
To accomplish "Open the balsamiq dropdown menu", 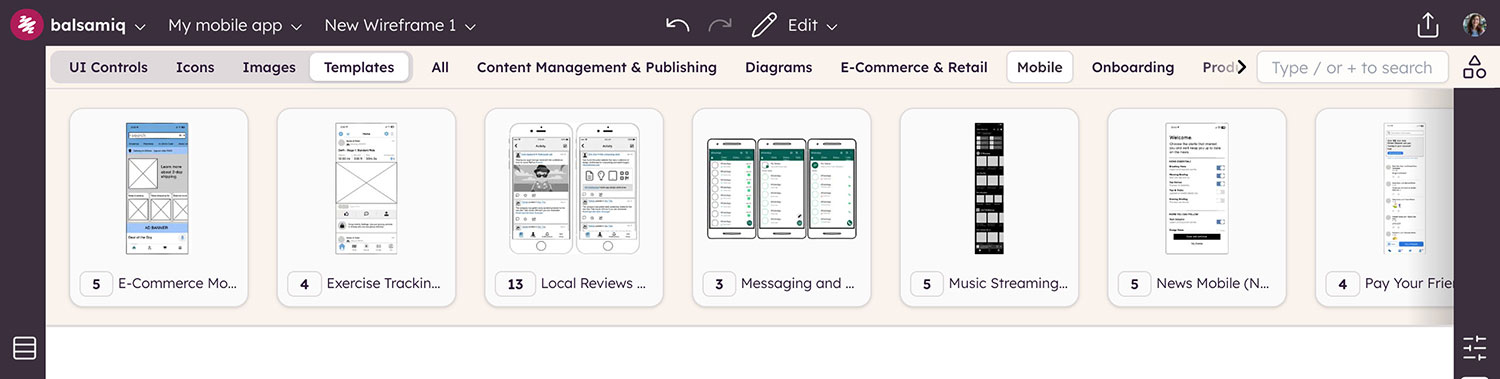I will 97,26.
